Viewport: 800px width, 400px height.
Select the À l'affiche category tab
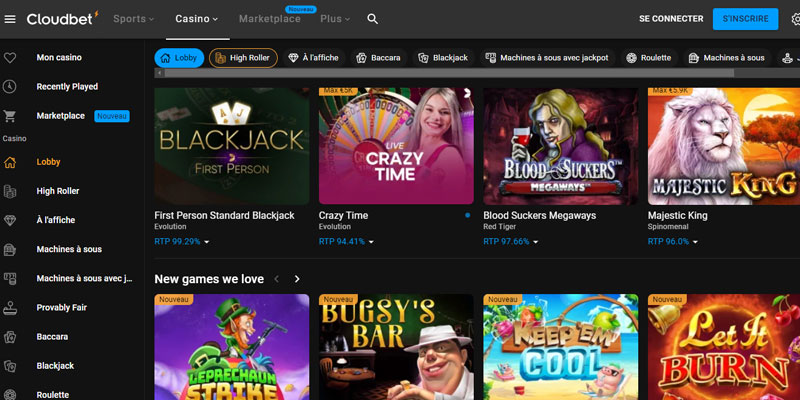314,58
